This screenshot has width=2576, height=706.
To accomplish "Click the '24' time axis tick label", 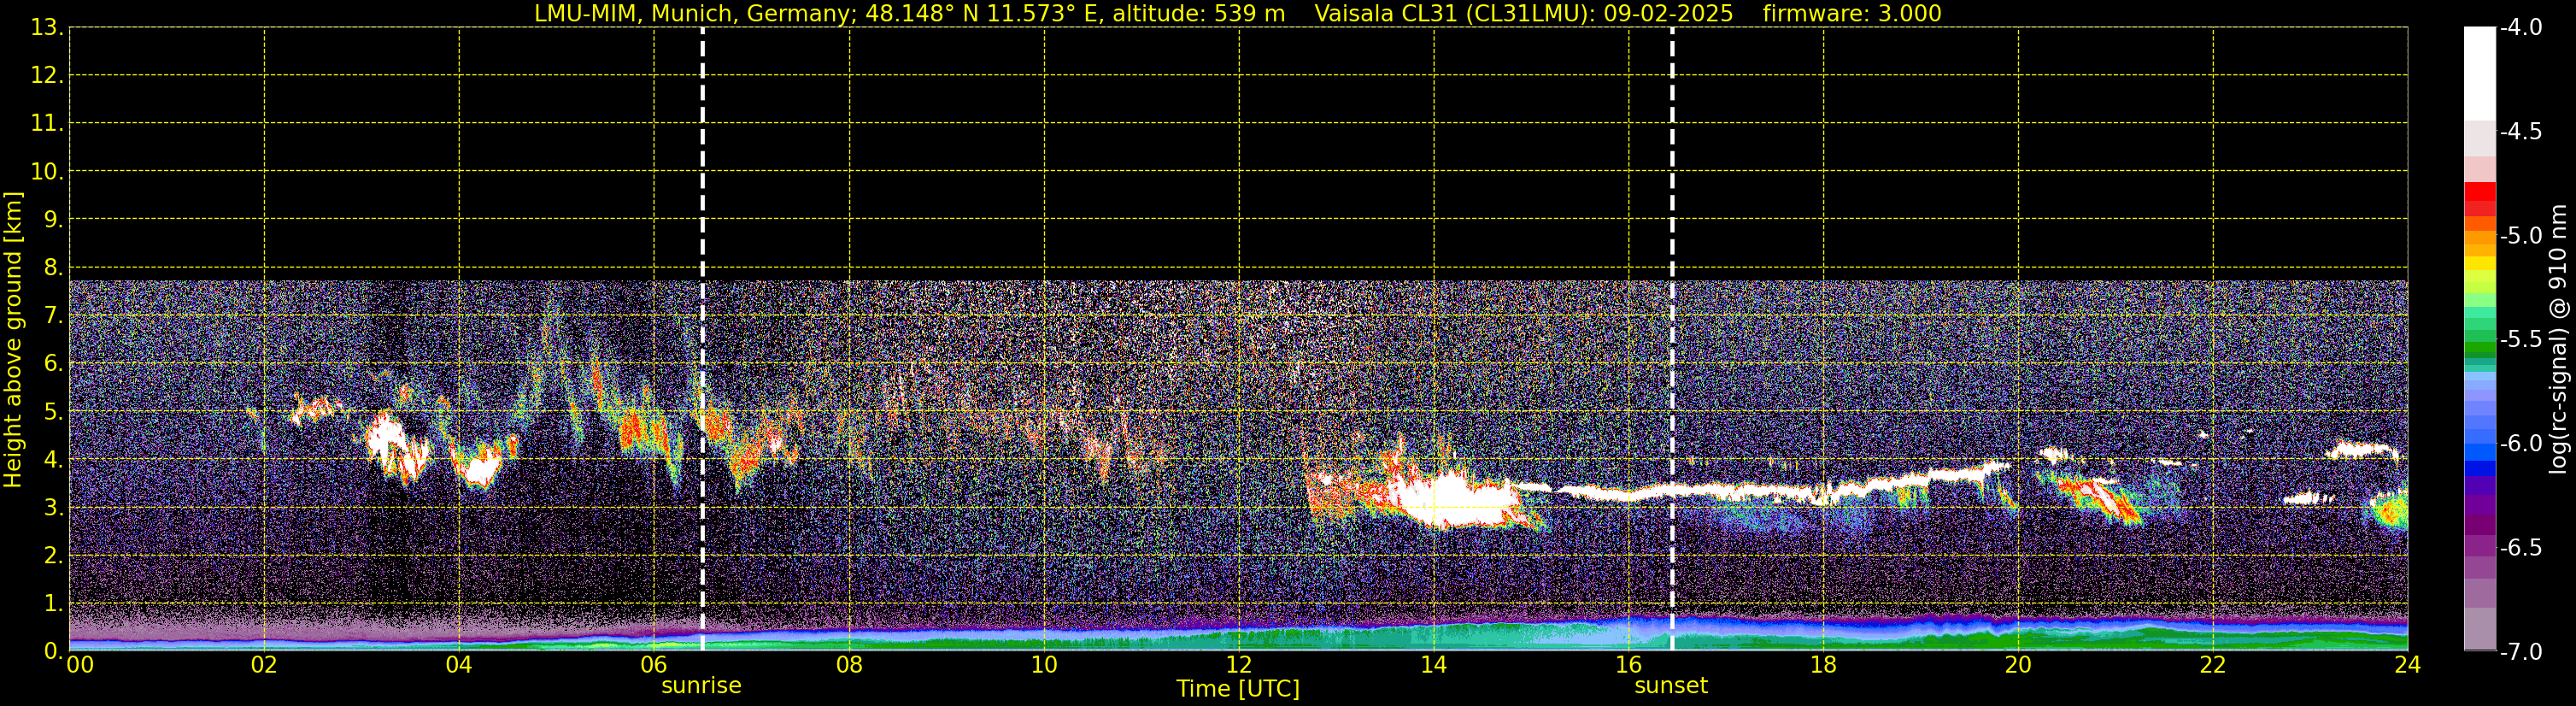I will tap(2408, 665).
